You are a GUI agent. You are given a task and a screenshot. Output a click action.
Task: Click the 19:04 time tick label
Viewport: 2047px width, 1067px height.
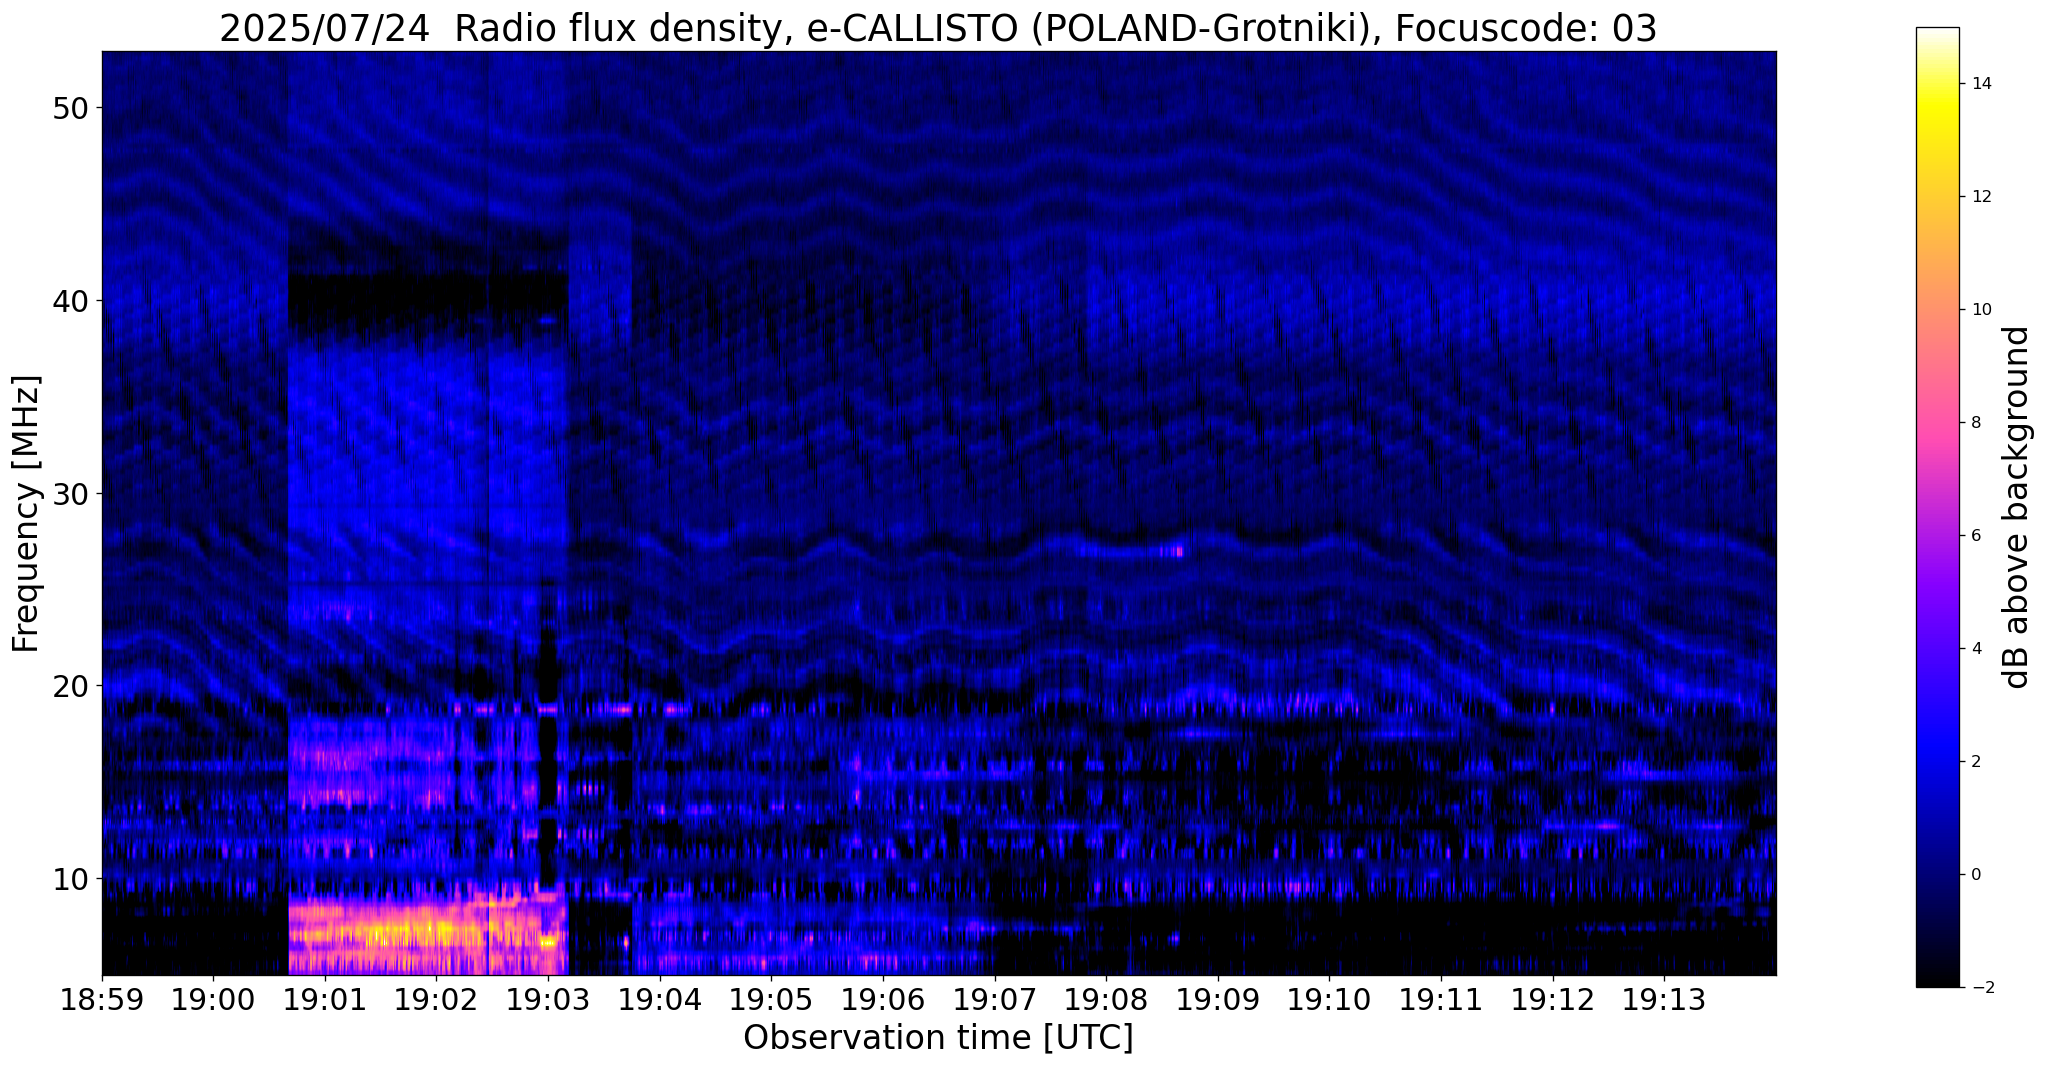coord(660,1001)
